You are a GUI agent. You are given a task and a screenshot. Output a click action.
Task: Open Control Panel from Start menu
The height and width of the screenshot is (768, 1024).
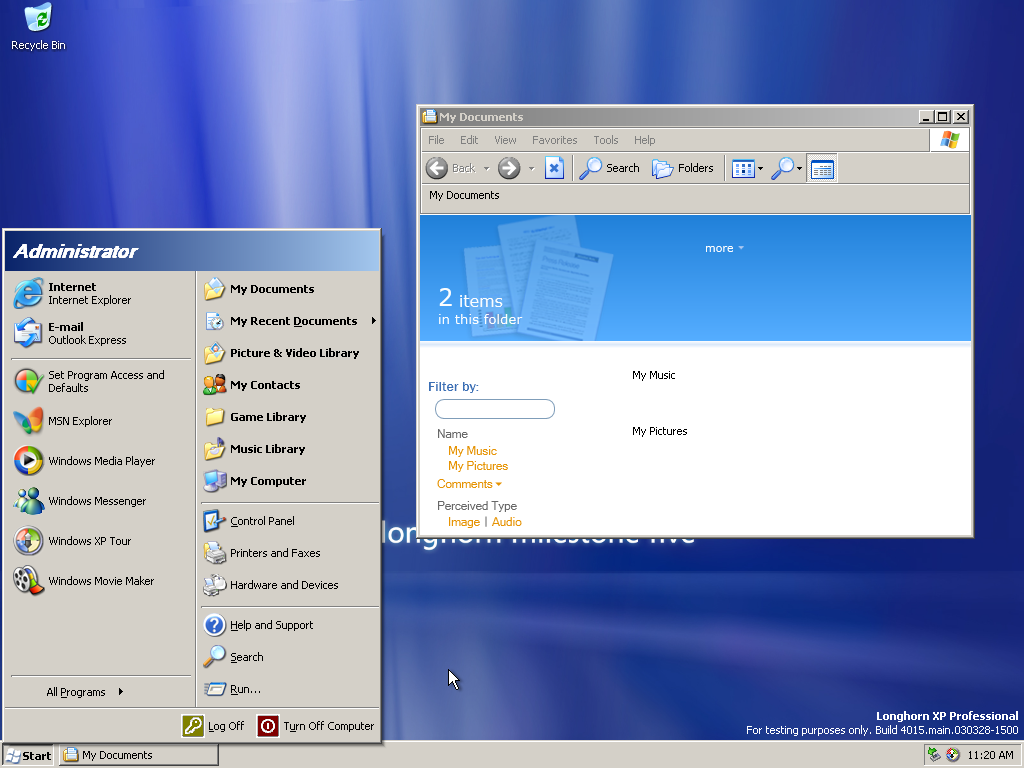(260, 521)
